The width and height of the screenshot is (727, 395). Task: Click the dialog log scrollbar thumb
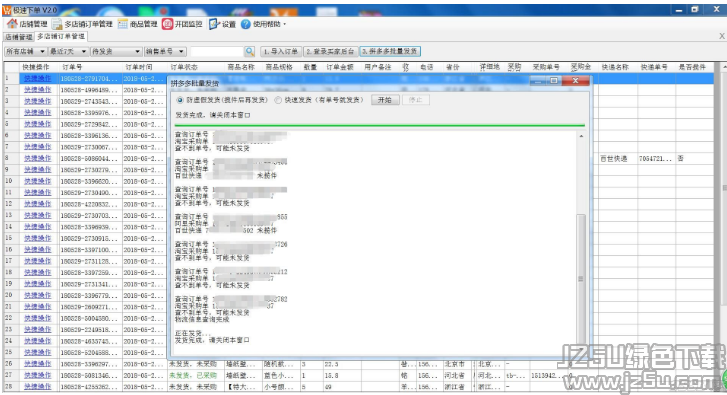click(580, 278)
